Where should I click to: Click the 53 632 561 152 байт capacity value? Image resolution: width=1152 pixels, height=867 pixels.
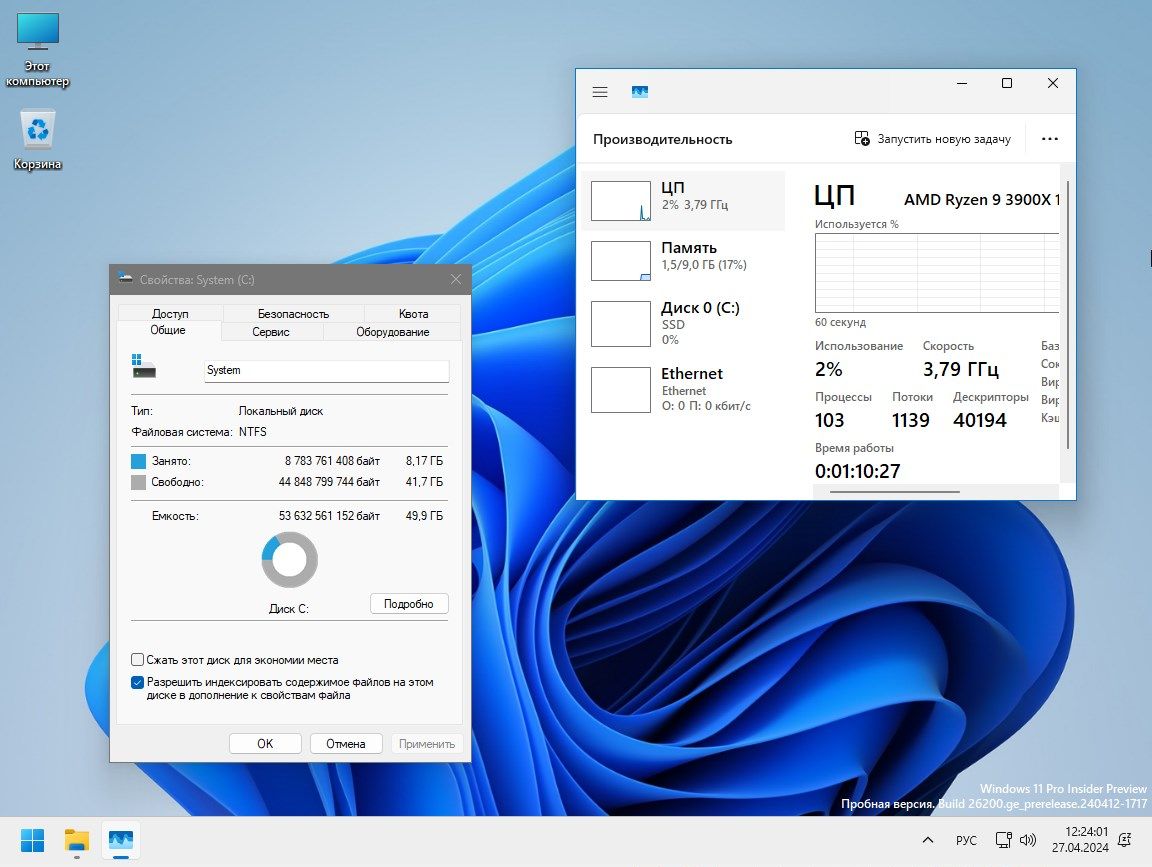(329, 516)
